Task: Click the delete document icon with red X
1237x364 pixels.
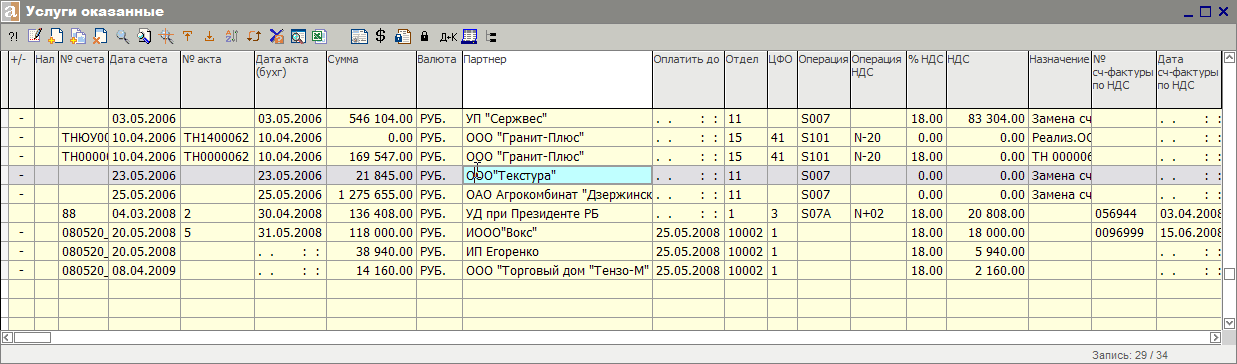Action: 100,36
